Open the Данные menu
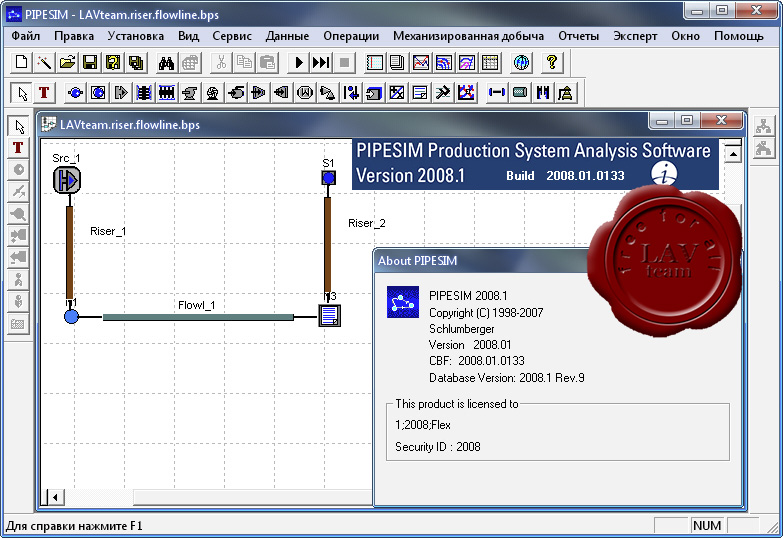 click(x=287, y=36)
